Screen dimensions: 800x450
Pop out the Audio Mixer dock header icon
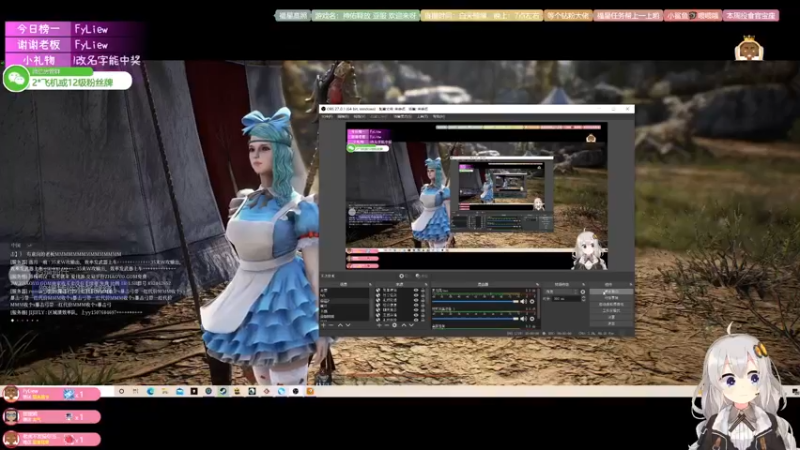537,284
